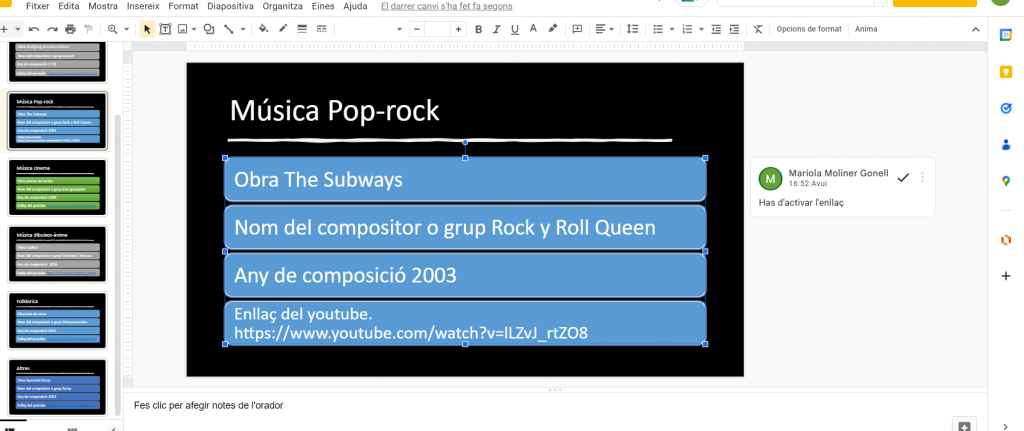This screenshot has height=431, width=1024.
Task: Open the Diapositiva menu
Action: tap(229, 6)
